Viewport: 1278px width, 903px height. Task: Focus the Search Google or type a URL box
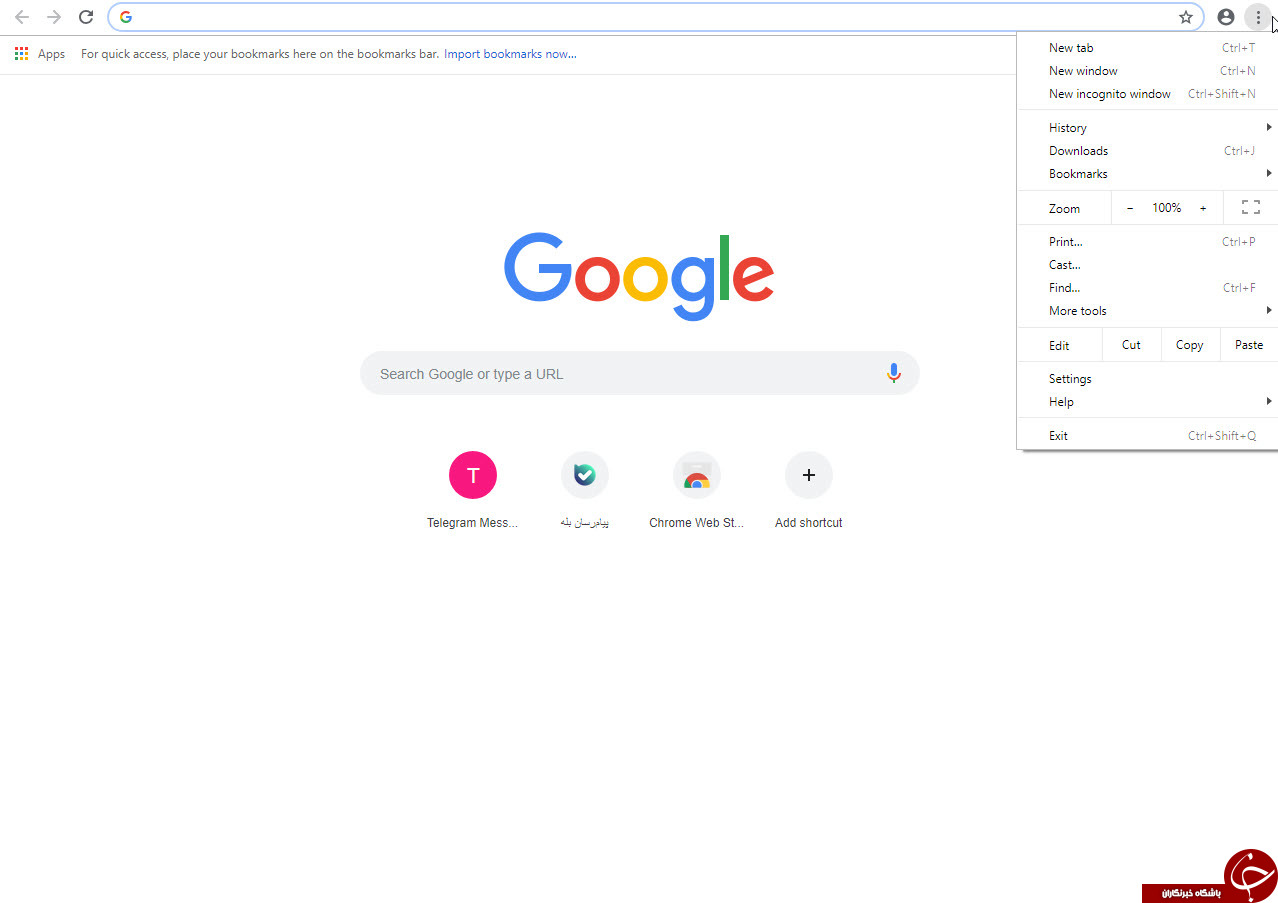640,373
